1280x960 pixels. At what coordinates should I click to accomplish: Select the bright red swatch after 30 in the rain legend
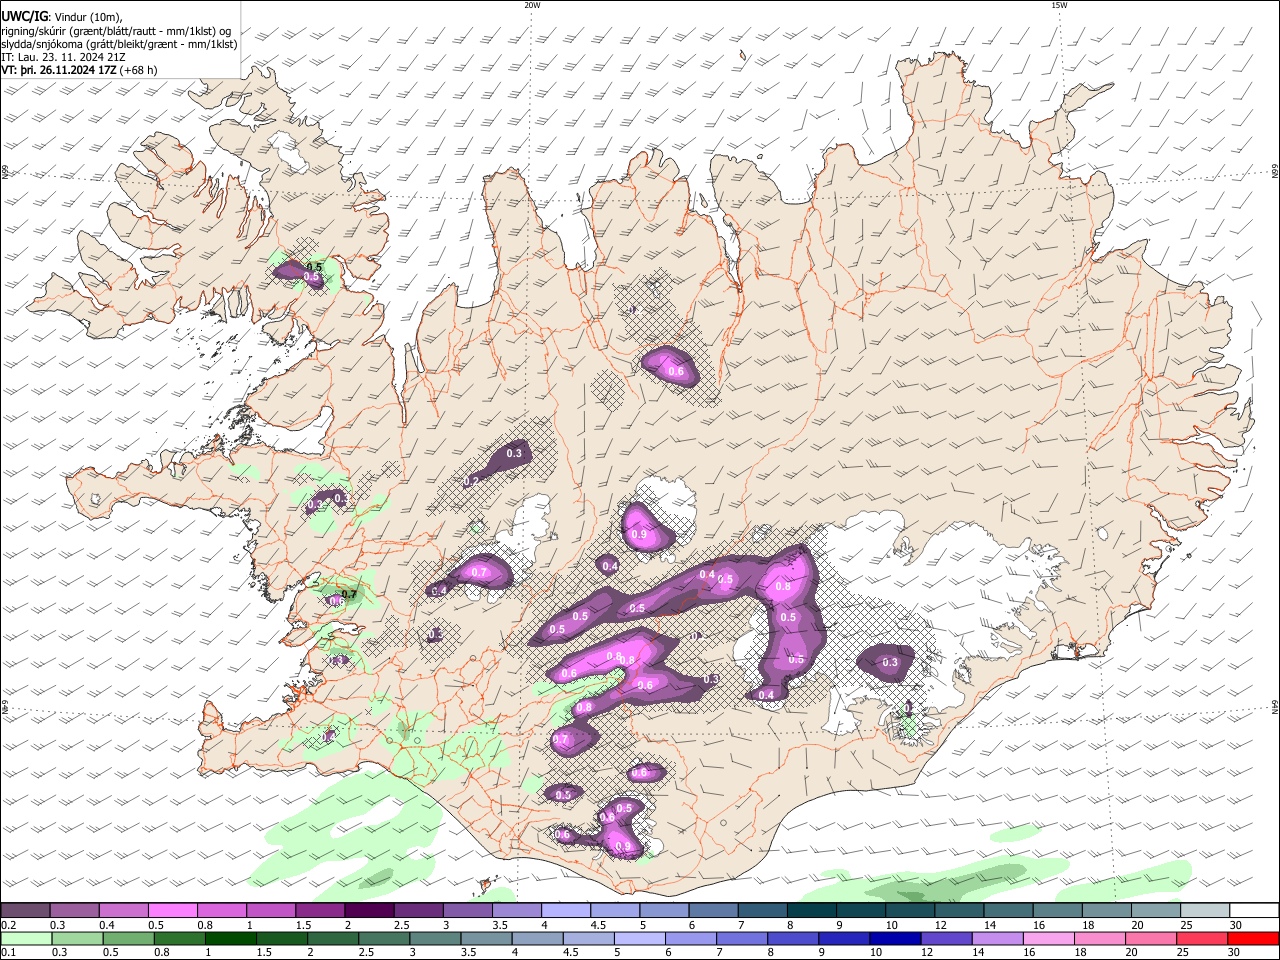point(1252,938)
